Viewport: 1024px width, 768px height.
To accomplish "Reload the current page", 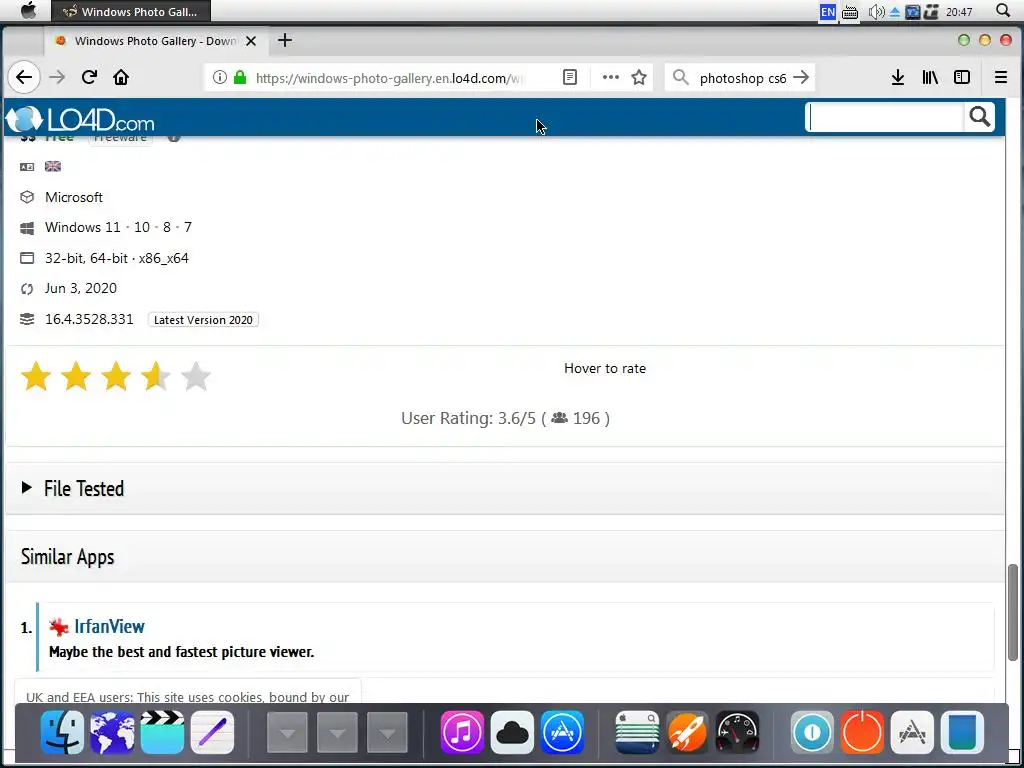I will click(89, 78).
